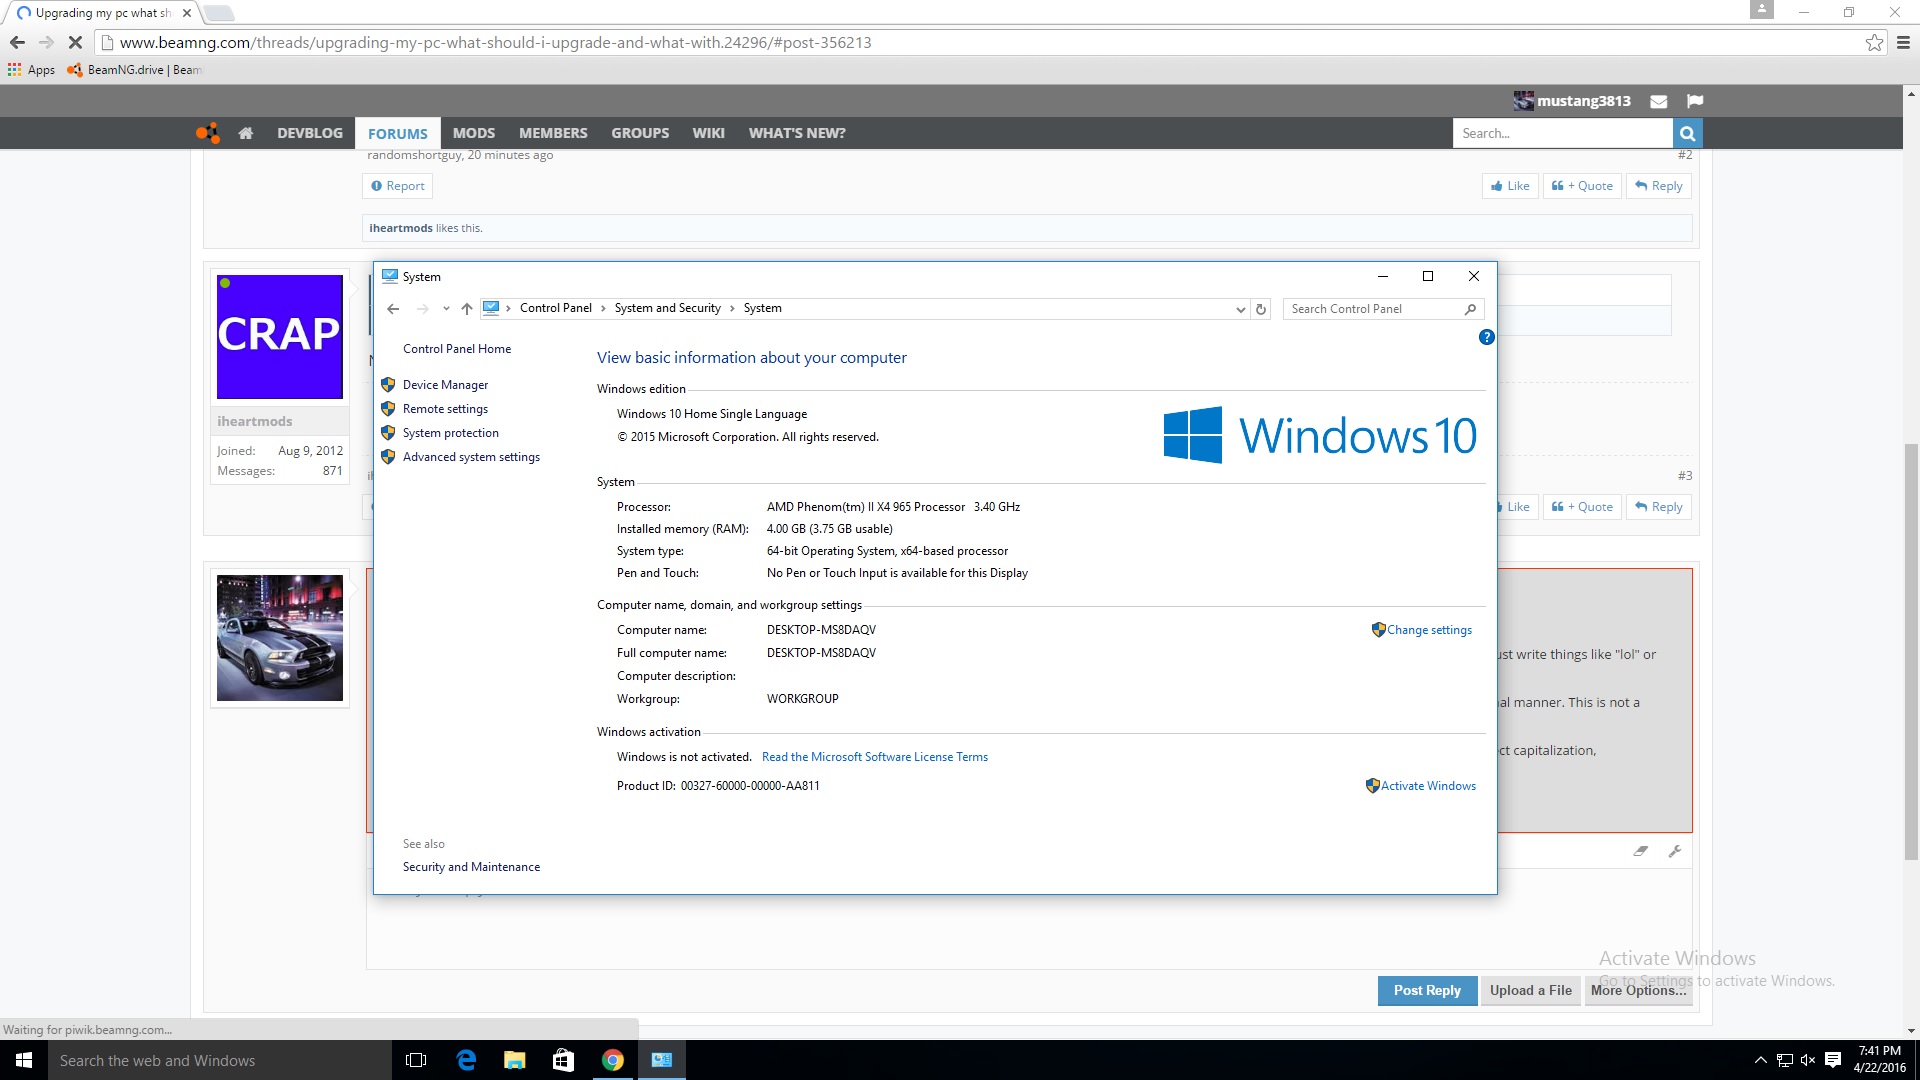Open Device Manager link

[445, 385]
